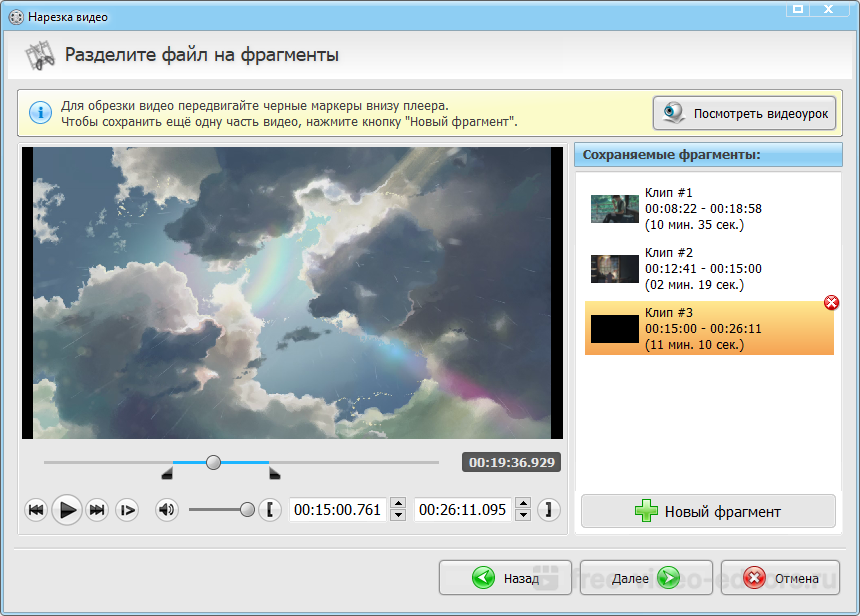
Task: Remove Клип #3 using the red X
Action: click(x=830, y=303)
